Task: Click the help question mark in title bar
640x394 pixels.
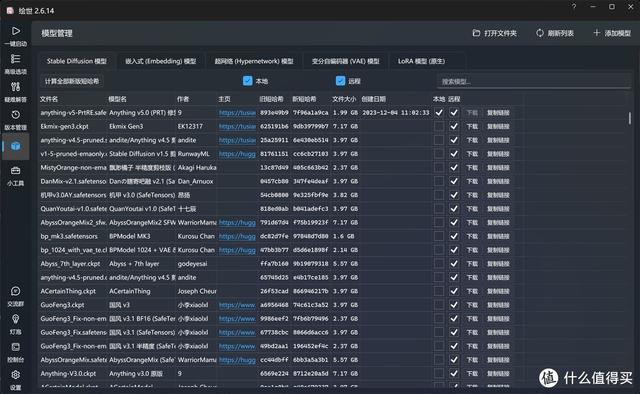Action: click(574, 7)
